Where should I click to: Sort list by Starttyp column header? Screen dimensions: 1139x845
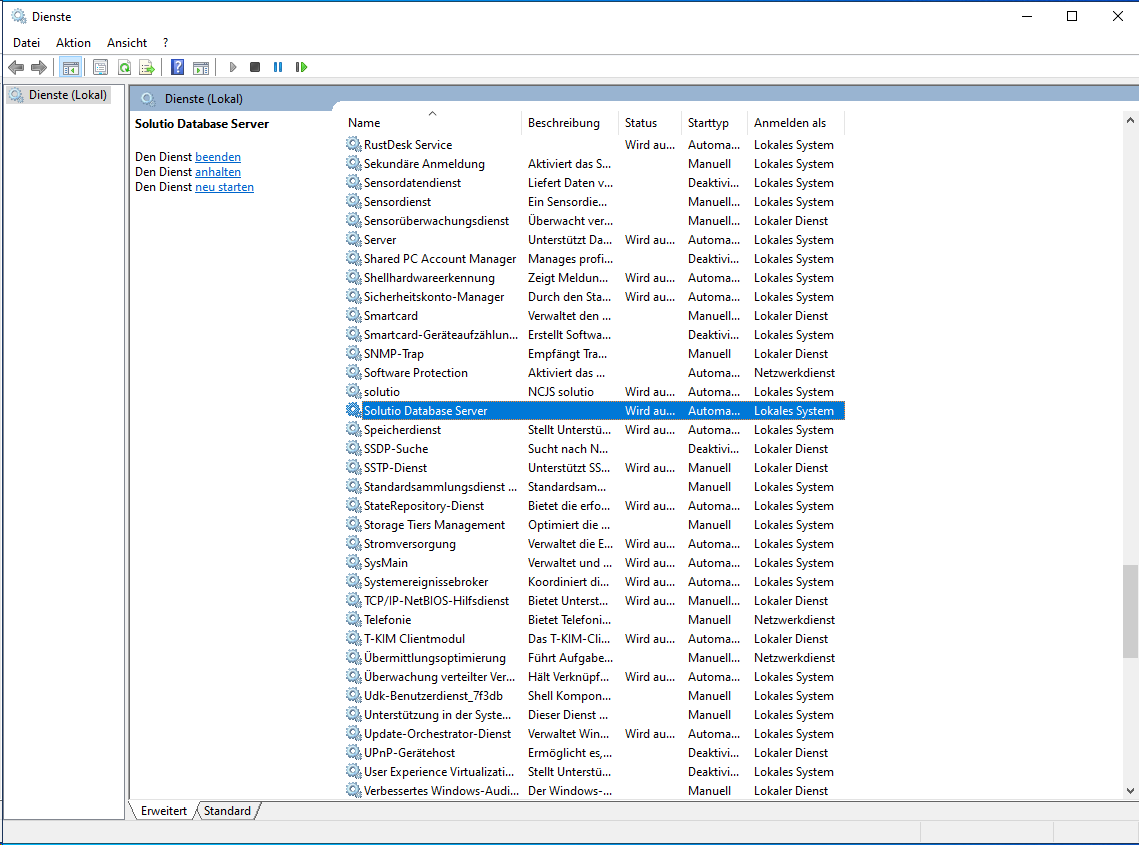[708, 123]
